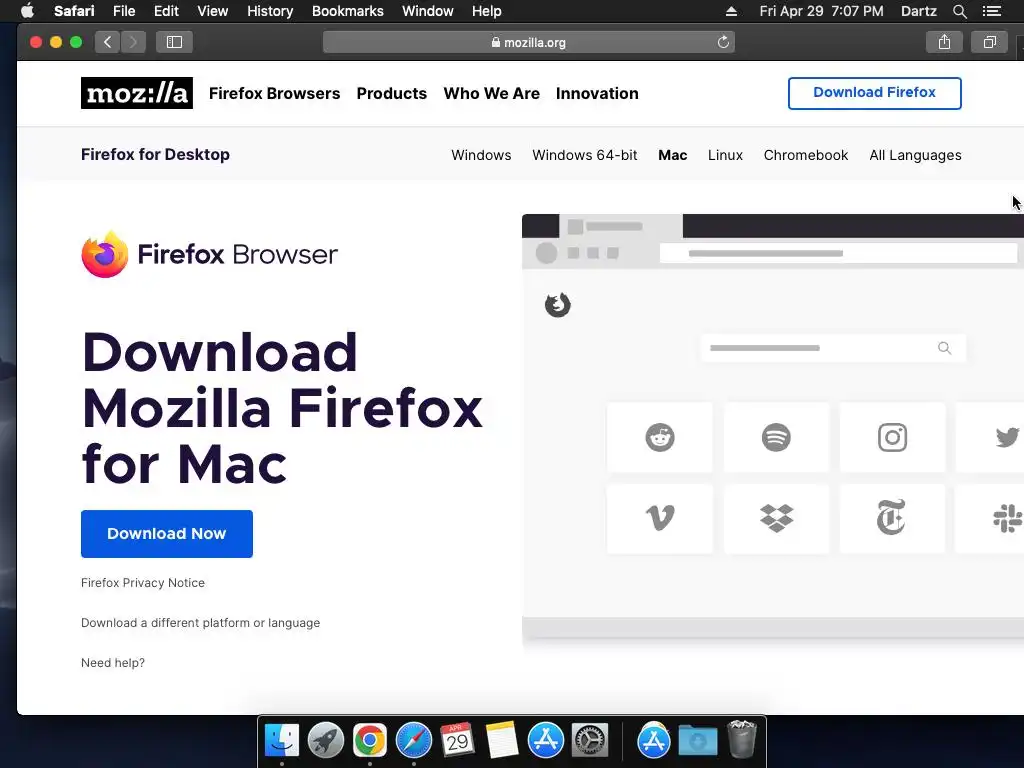
Task: Open Calendar showing 29 in Dock
Action: point(457,740)
